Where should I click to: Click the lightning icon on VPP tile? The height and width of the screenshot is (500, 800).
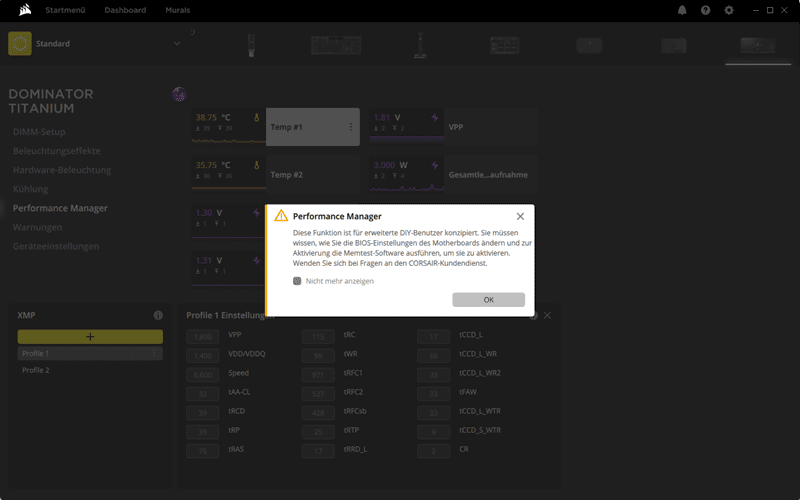coord(435,117)
